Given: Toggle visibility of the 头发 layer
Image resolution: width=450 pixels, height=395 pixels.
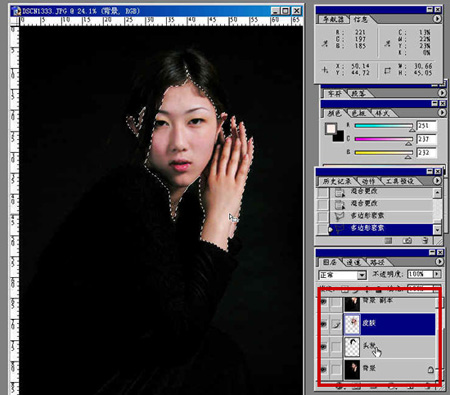Looking at the screenshot, I should pyautogui.click(x=323, y=347).
